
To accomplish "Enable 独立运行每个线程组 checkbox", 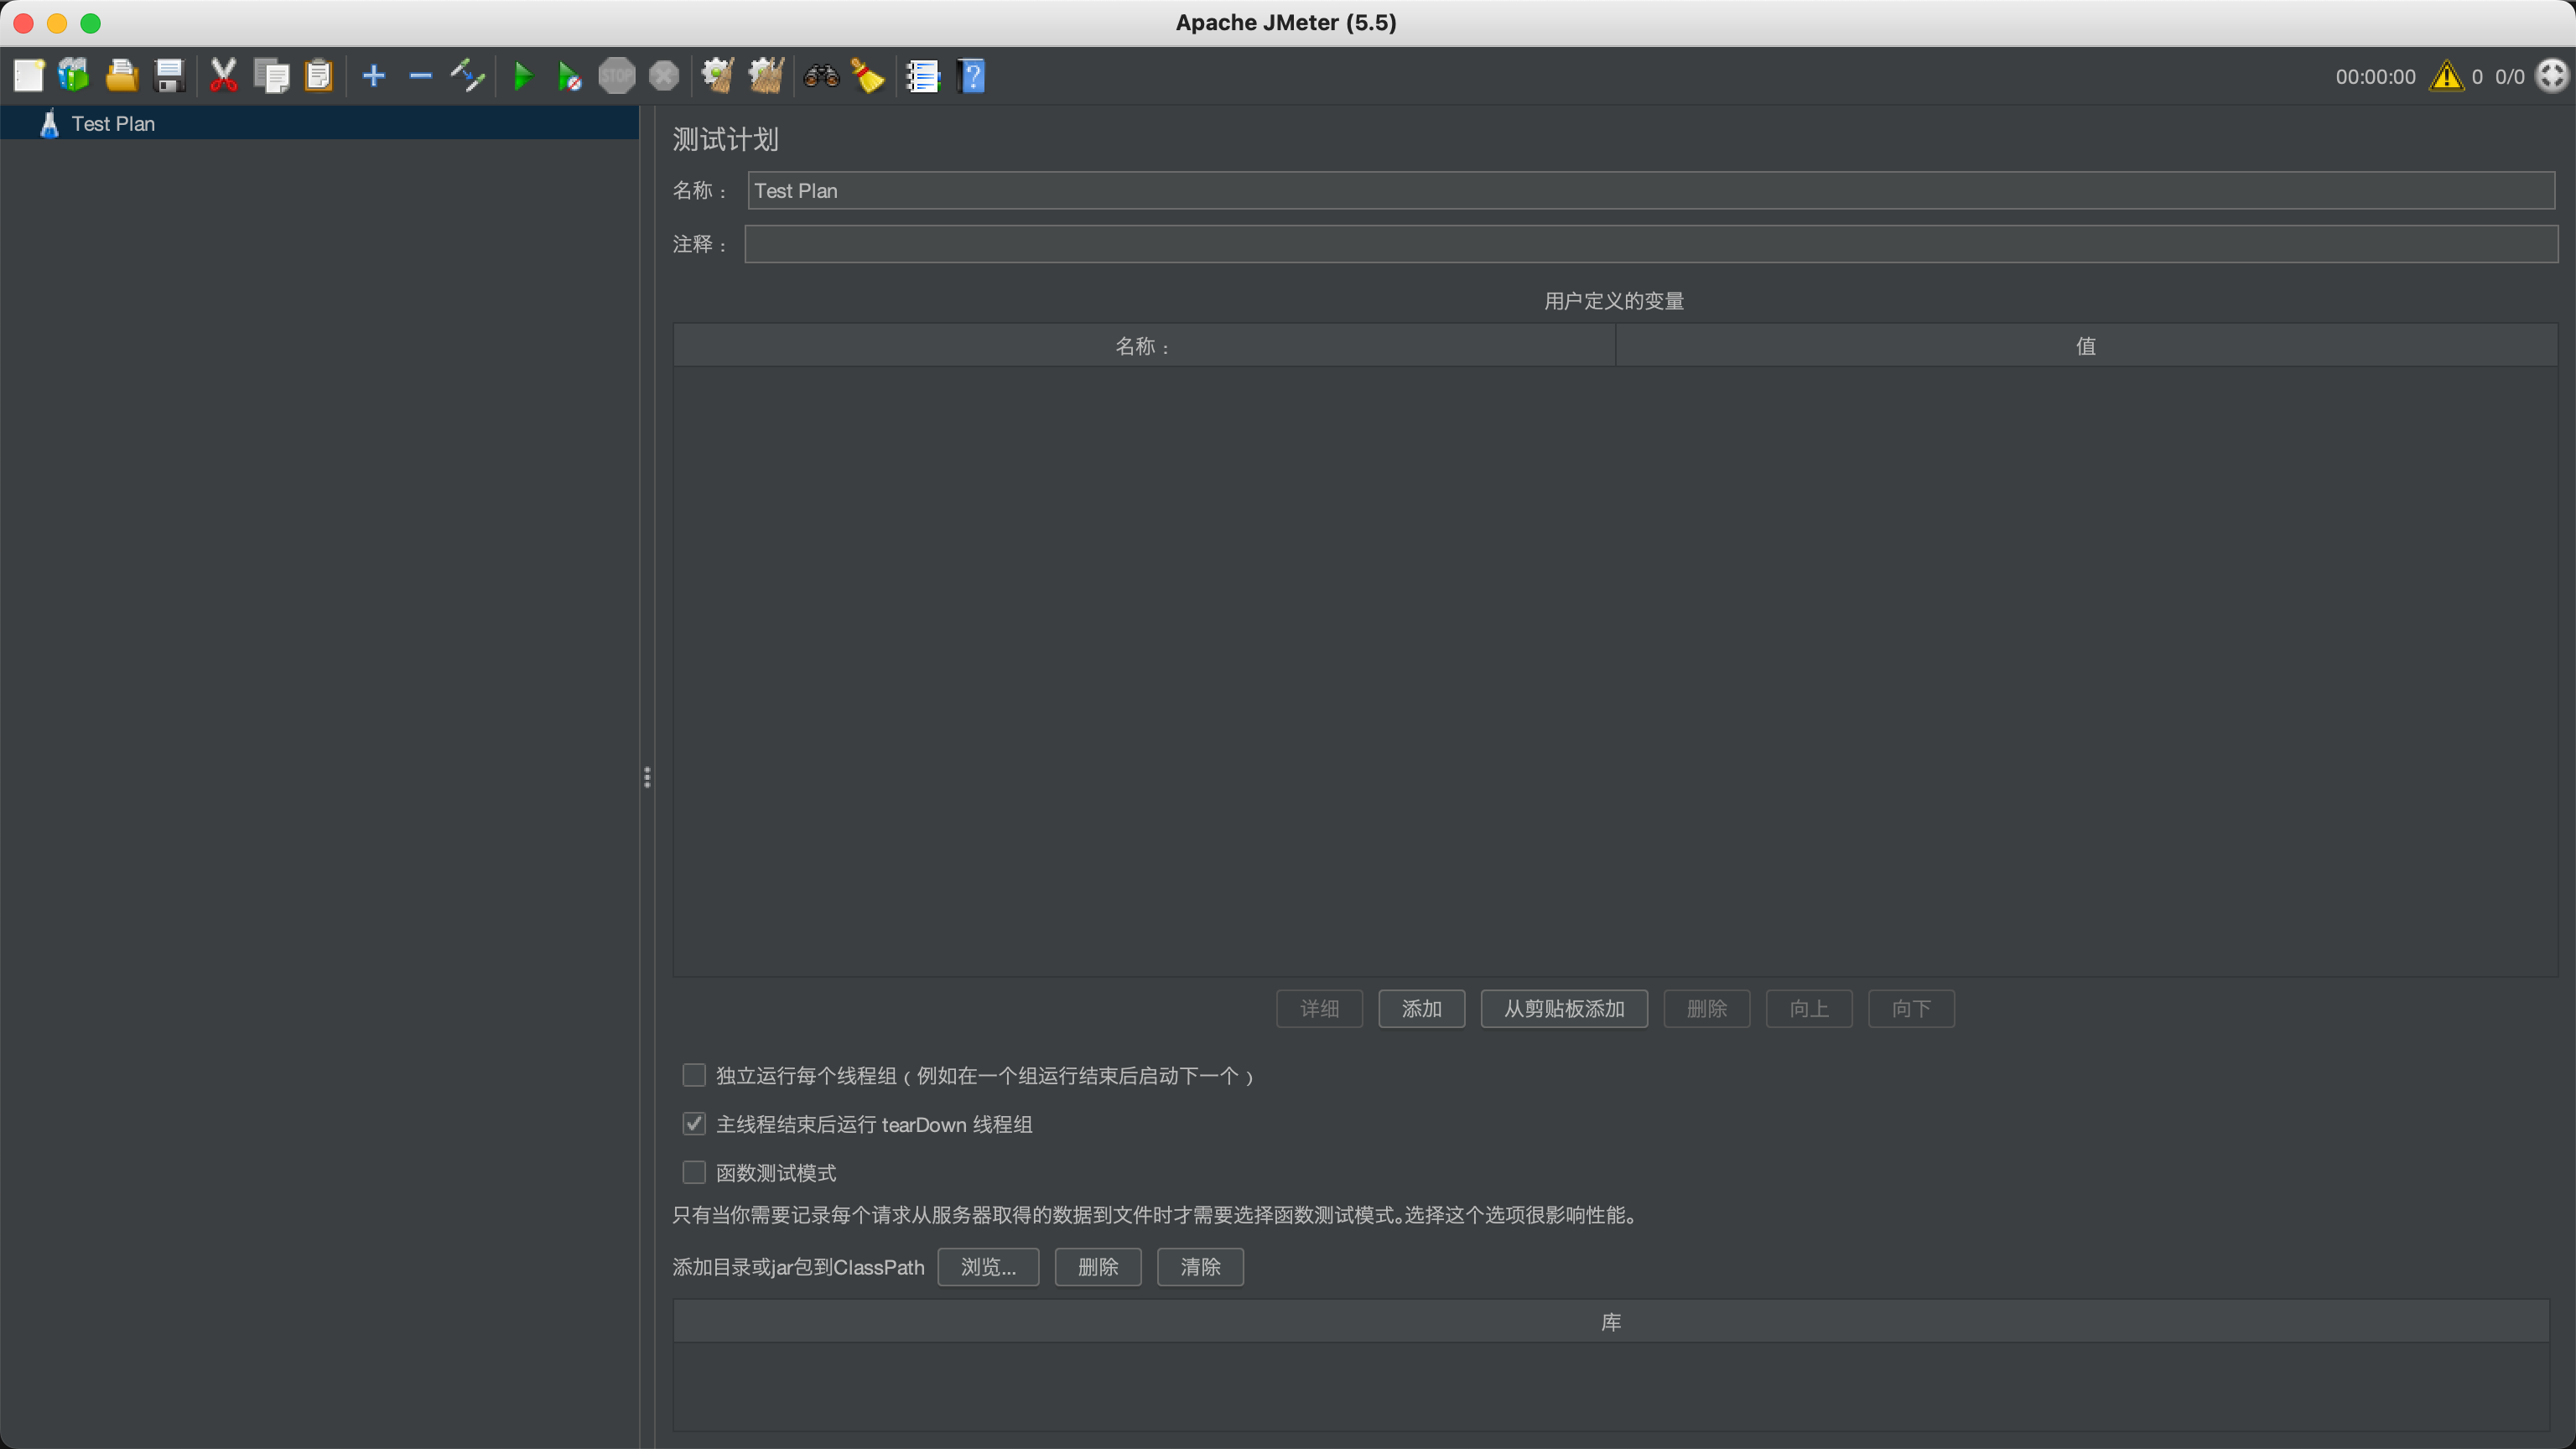I will click(694, 1075).
